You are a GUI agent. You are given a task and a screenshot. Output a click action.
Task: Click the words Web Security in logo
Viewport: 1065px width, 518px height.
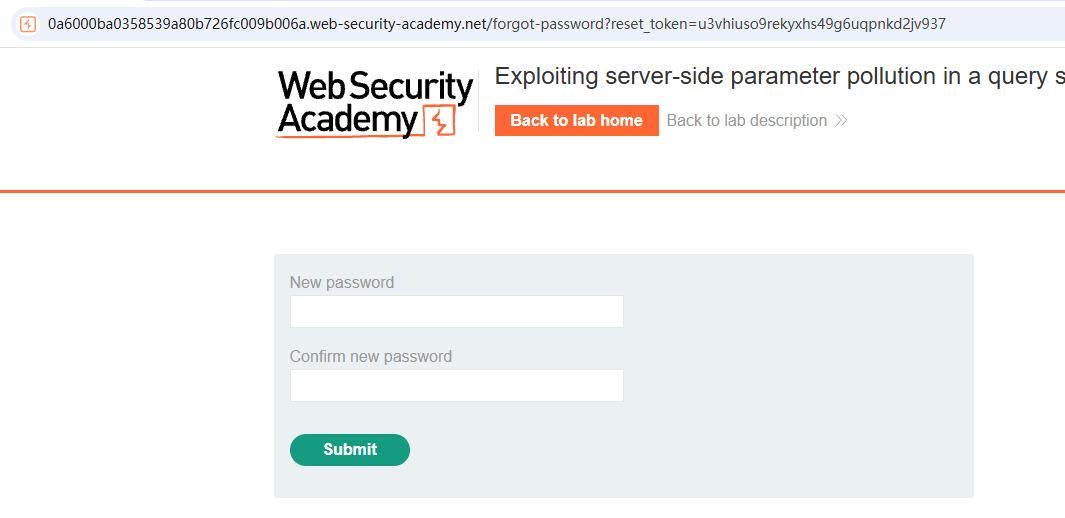[375, 87]
